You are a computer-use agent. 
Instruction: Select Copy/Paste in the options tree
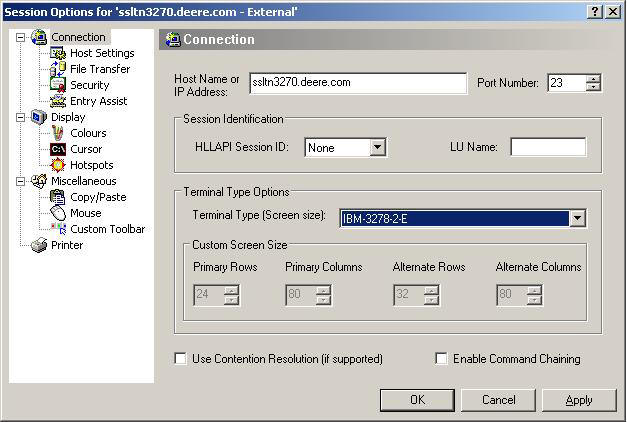[x=98, y=197]
